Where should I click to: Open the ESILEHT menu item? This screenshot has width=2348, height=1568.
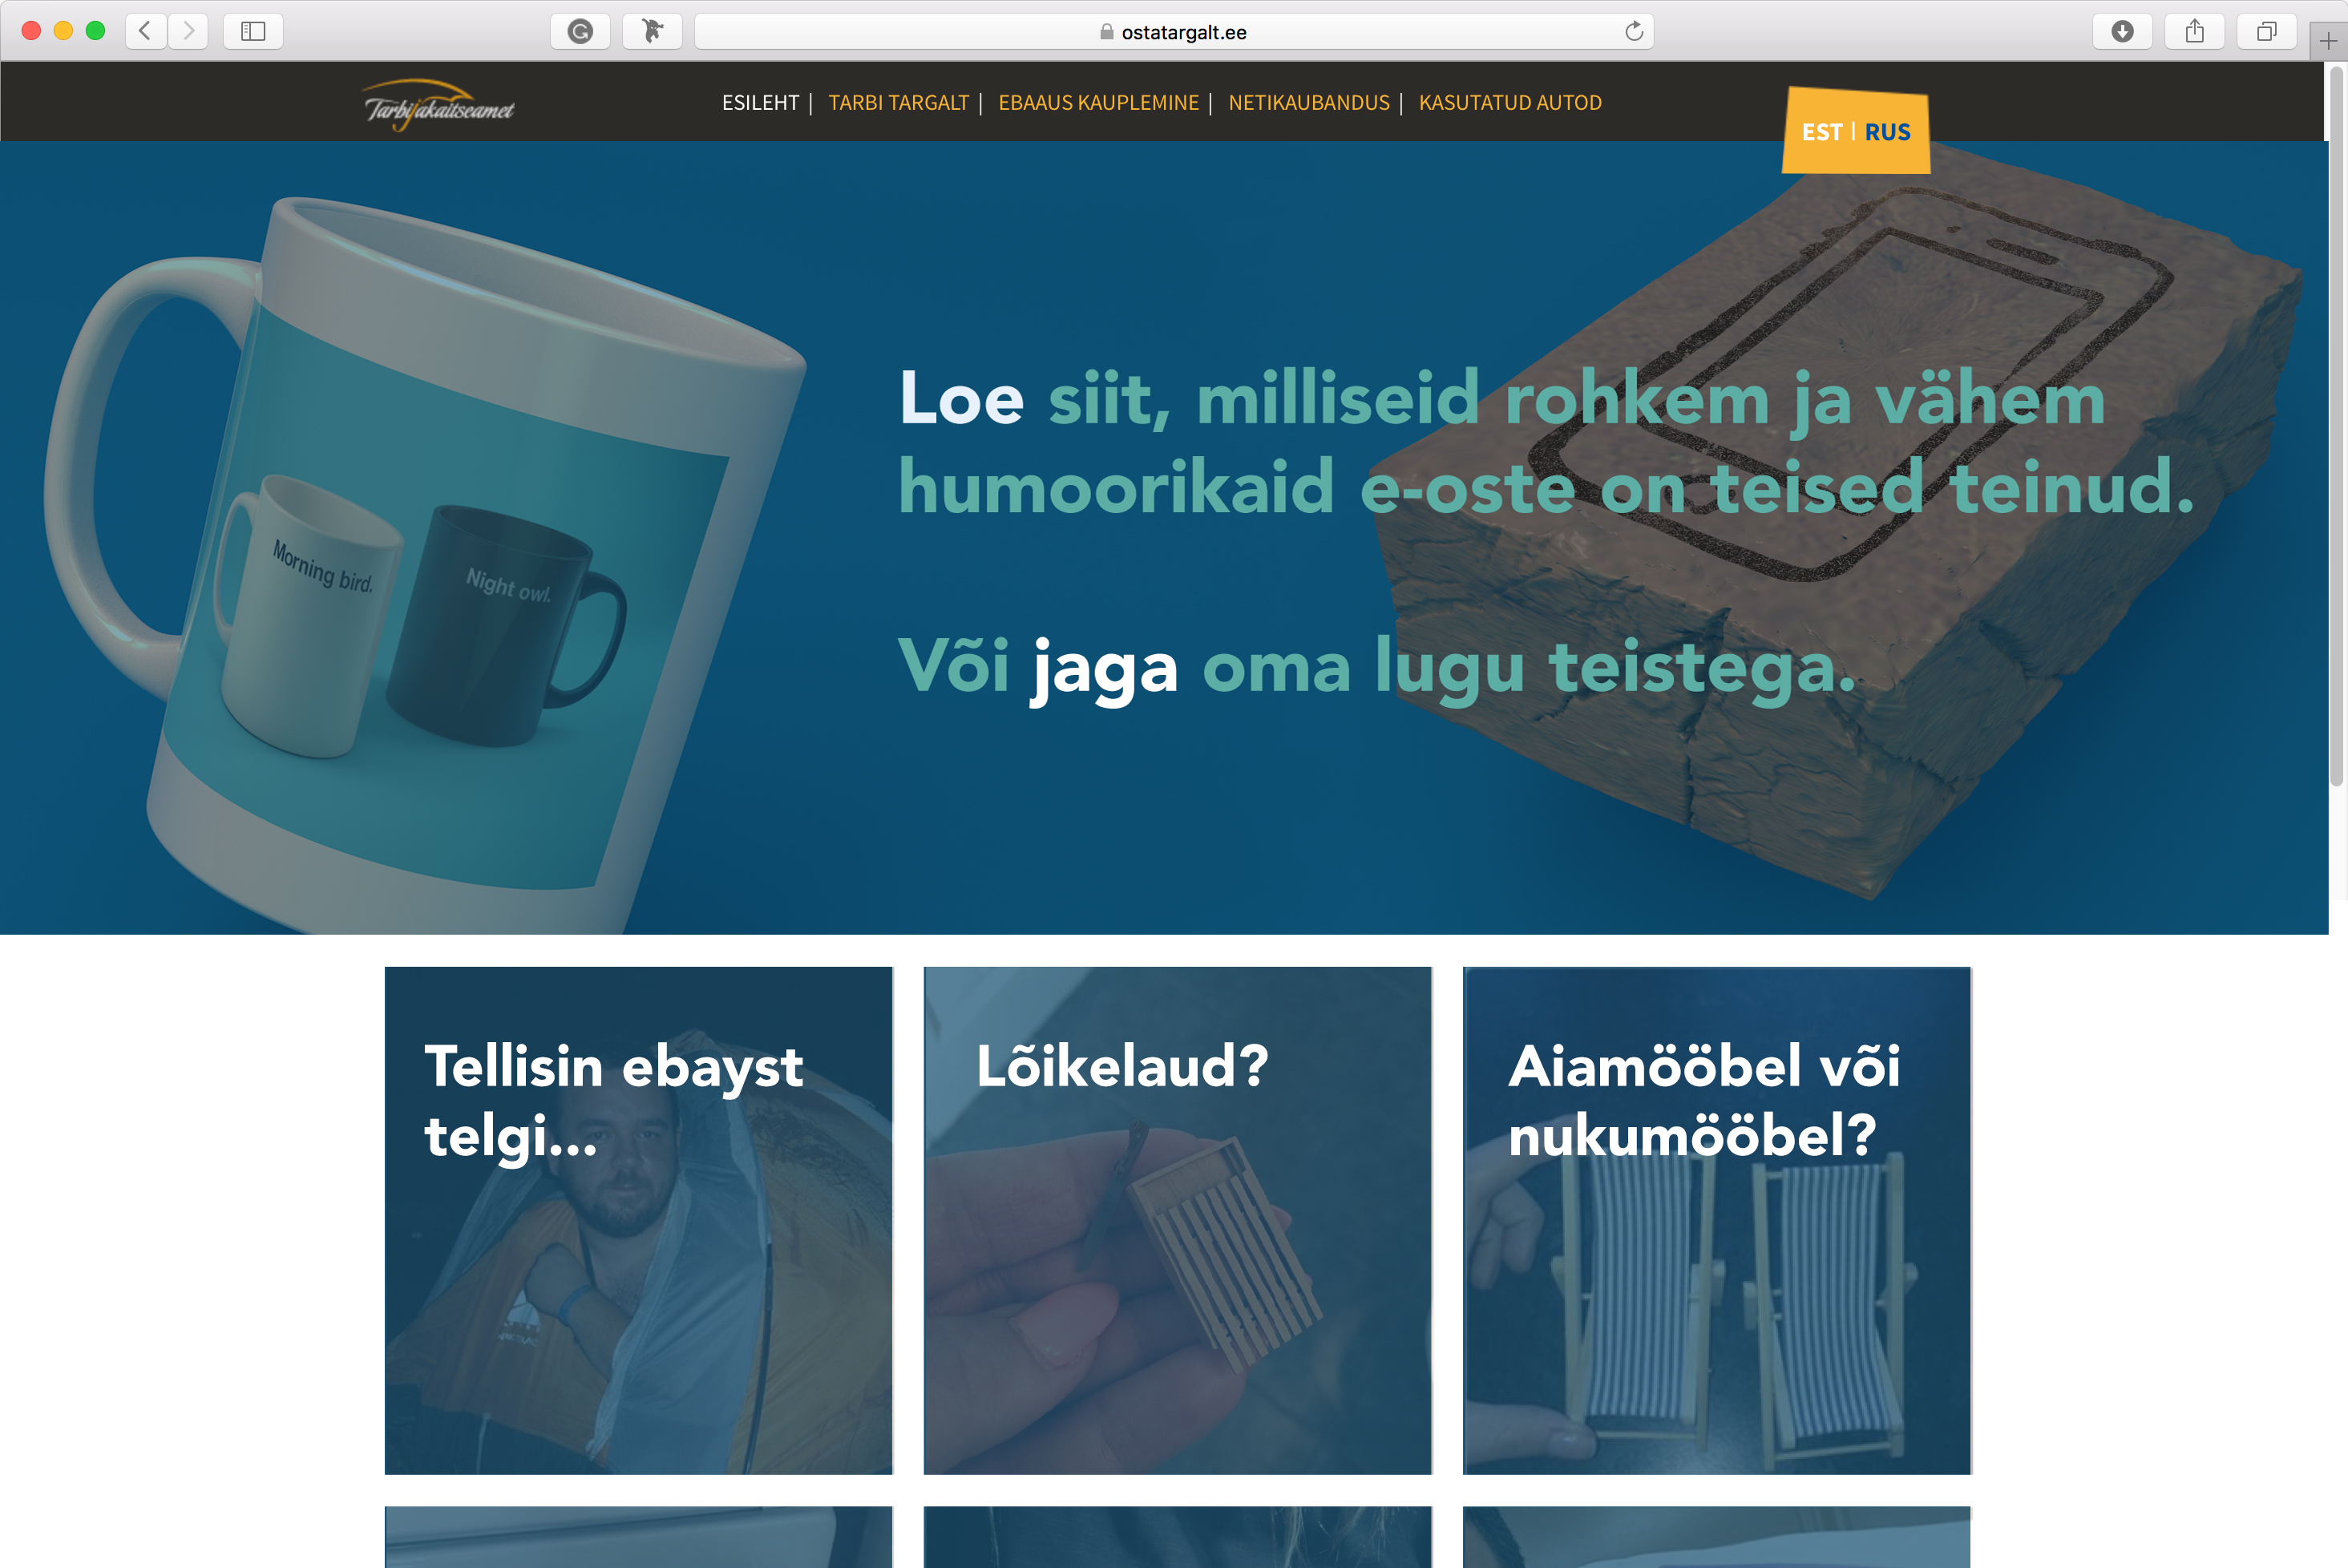coord(760,103)
